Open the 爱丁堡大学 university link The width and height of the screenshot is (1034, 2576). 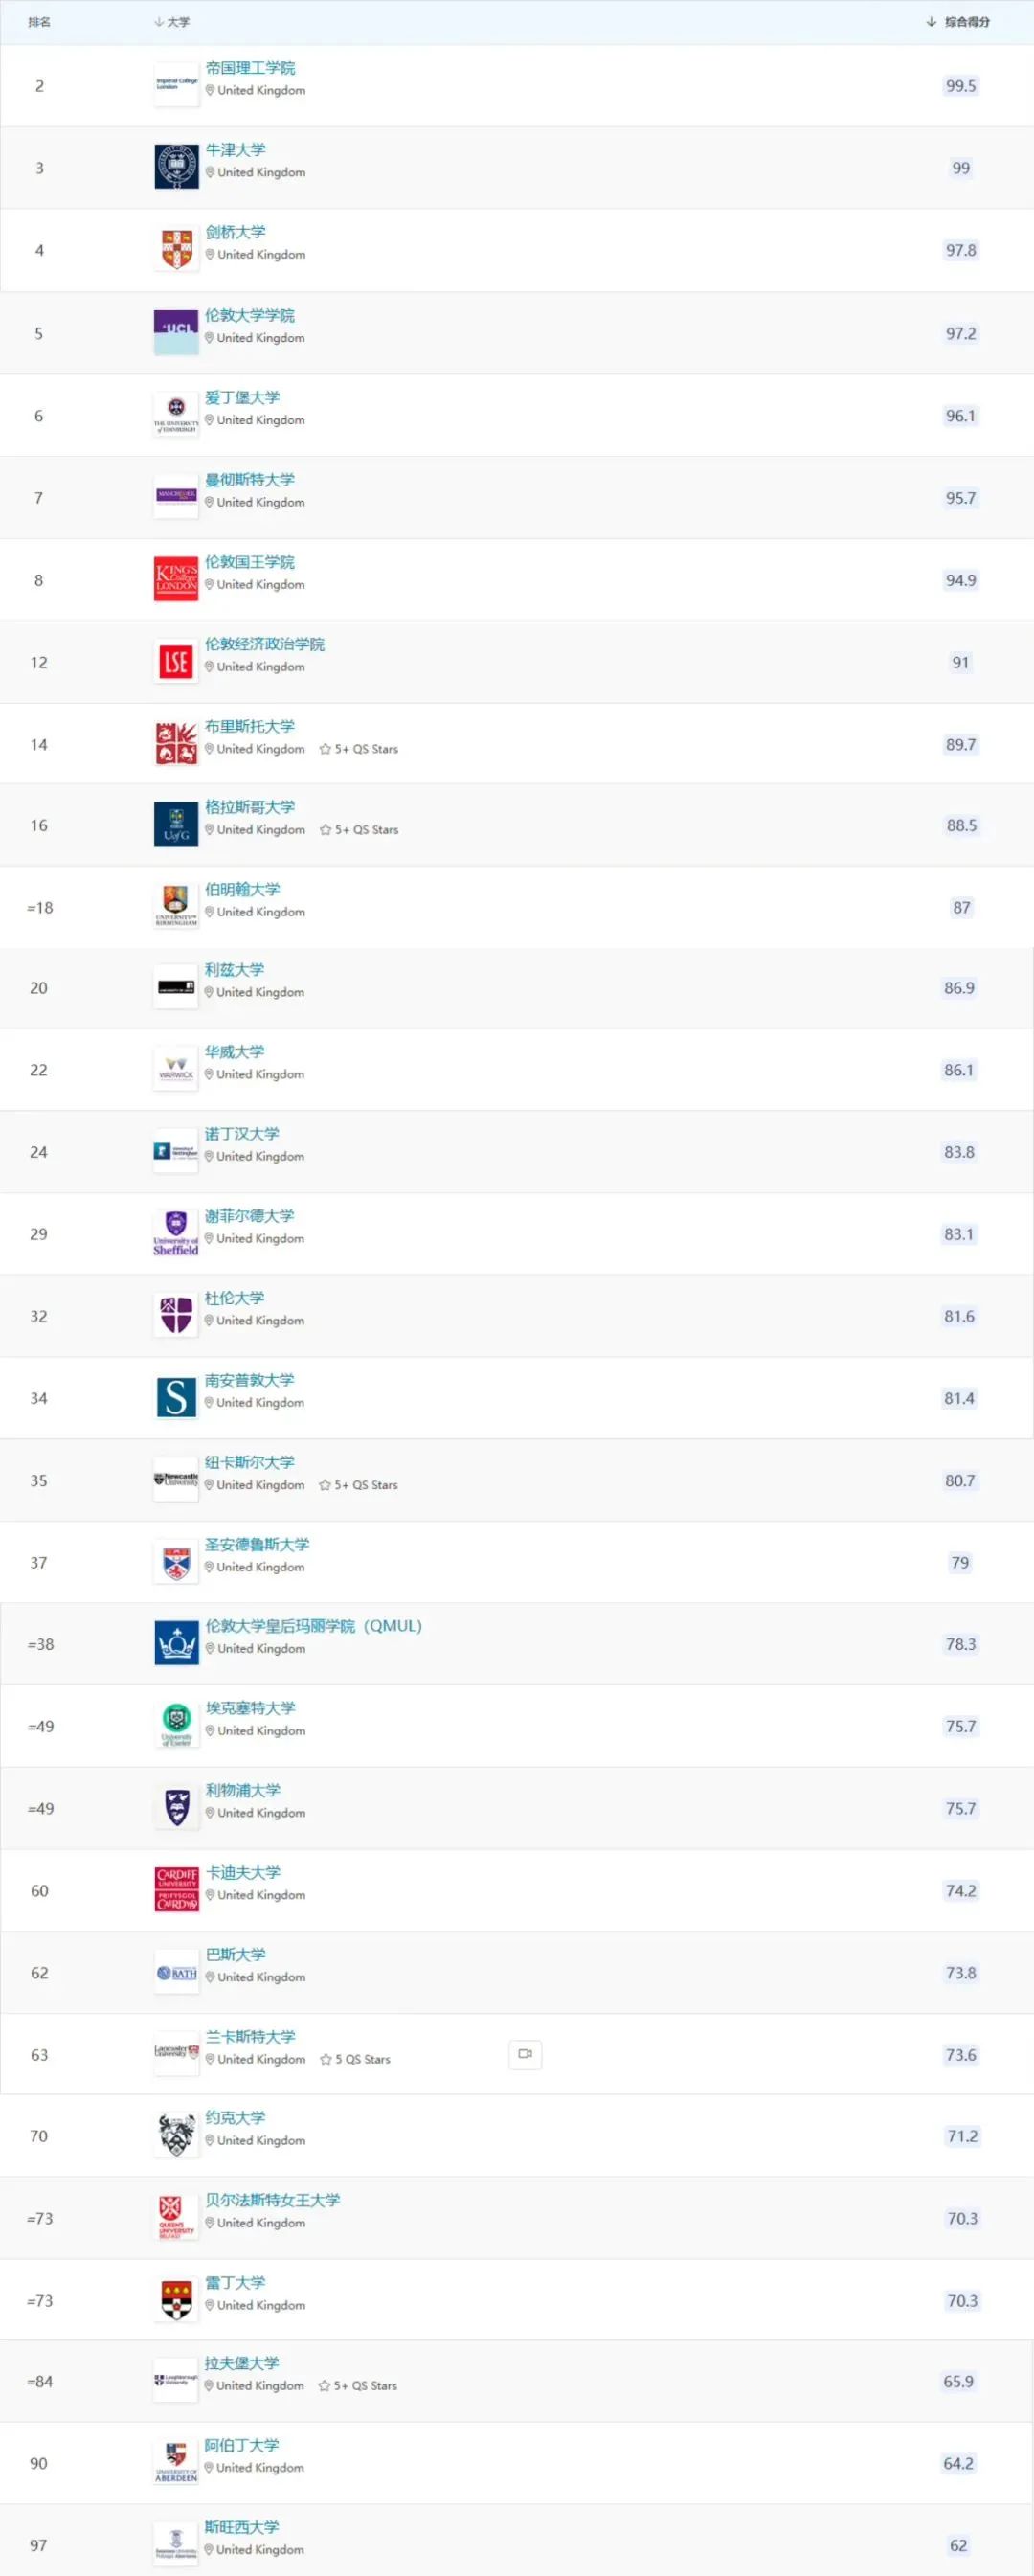[242, 397]
